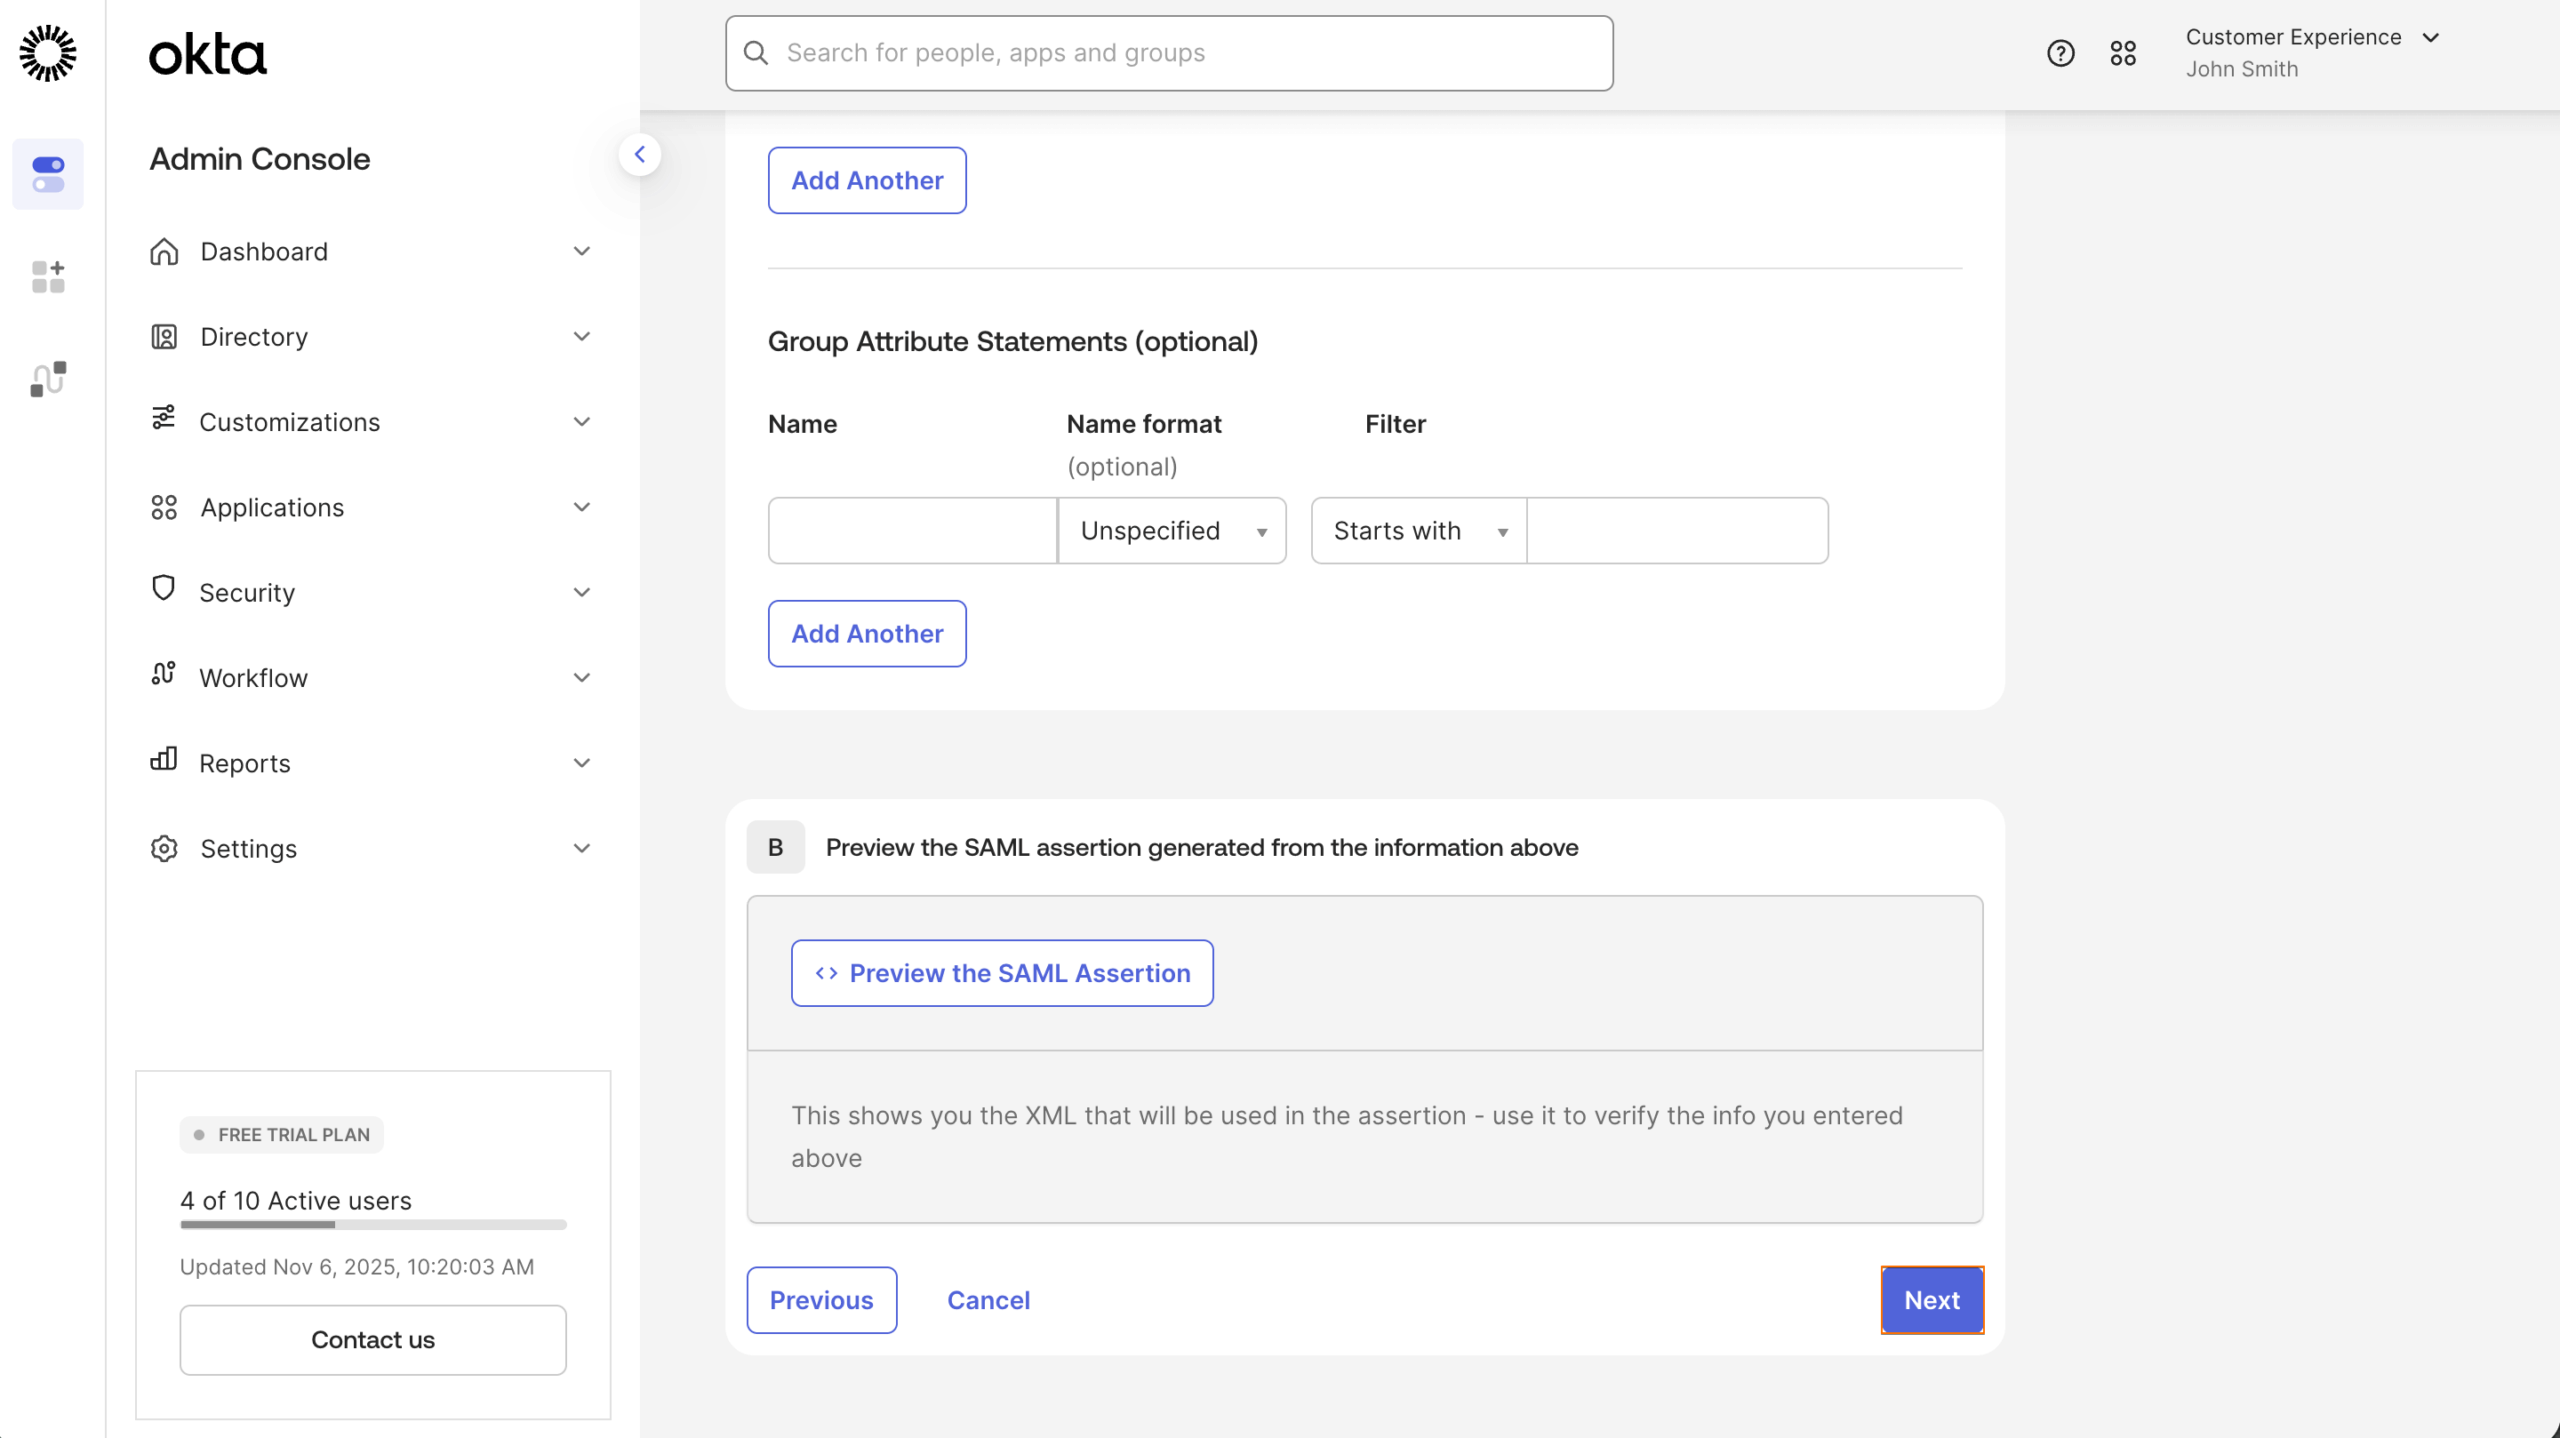Screen dimensions: 2560x1438
Task: Select the Admin Console toggle icon in left rail
Action: click(48, 174)
